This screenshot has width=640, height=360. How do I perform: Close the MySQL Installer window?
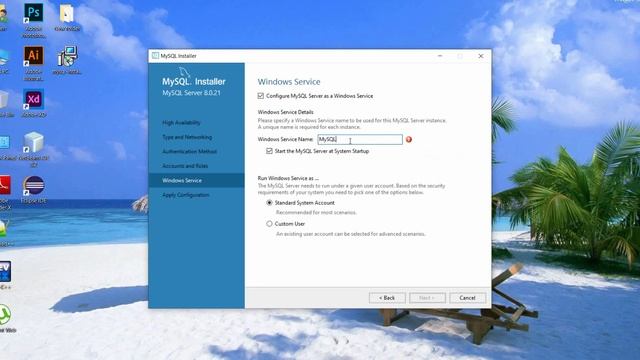(481, 56)
